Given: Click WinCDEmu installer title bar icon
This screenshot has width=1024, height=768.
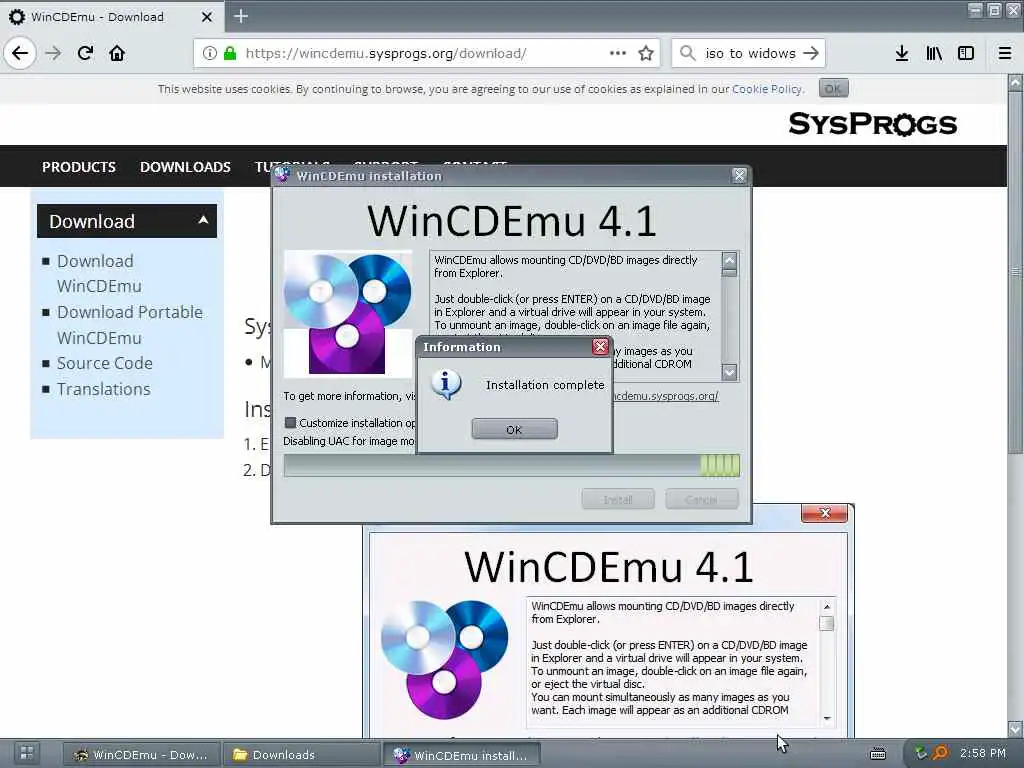Looking at the screenshot, I should coord(283,175).
